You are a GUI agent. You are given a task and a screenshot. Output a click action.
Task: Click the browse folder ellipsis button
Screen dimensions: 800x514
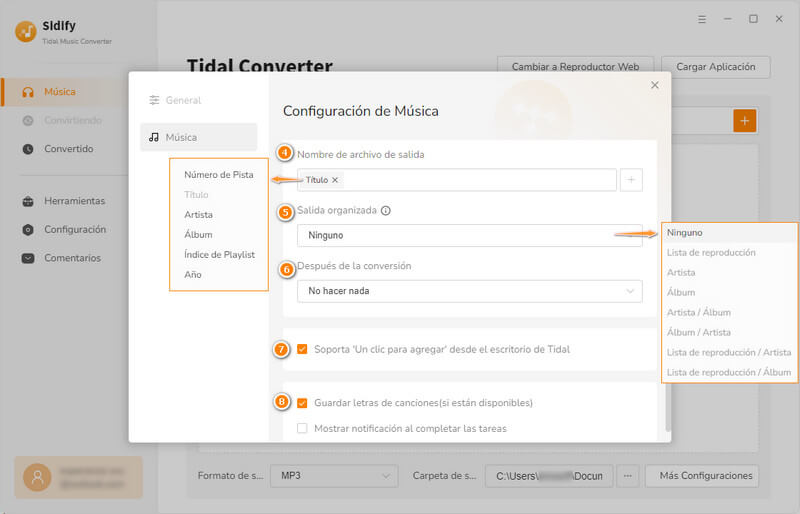pyautogui.click(x=628, y=476)
